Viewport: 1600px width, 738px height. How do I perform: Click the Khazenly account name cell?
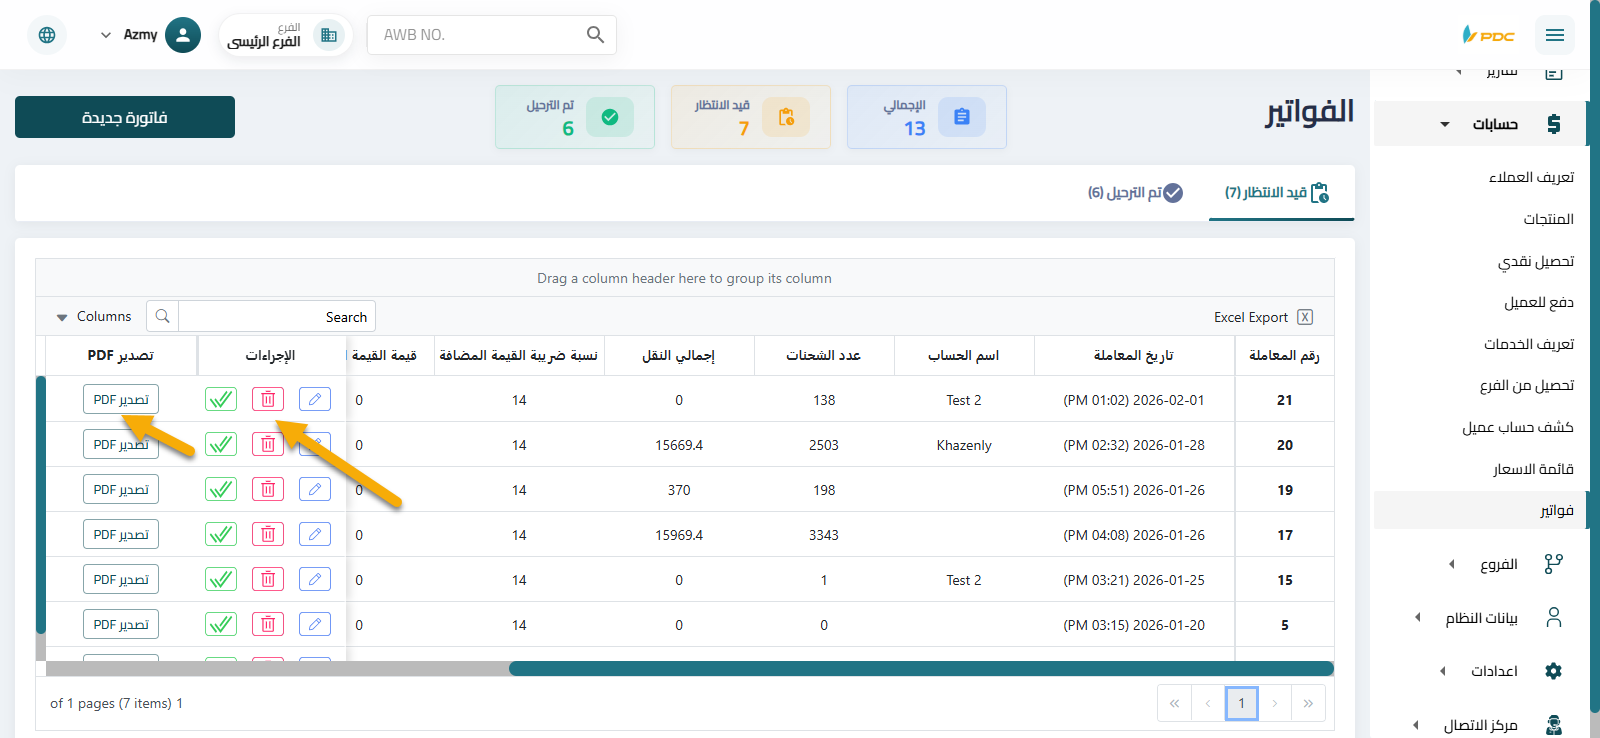[x=964, y=445]
